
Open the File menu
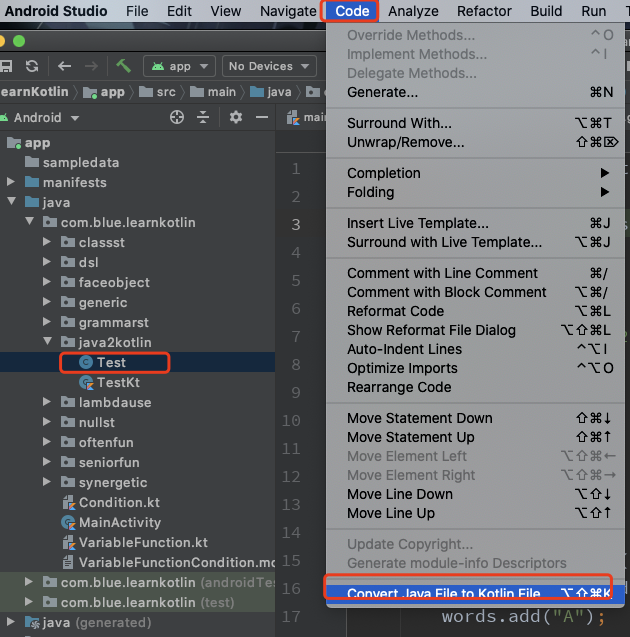[x=137, y=11]
